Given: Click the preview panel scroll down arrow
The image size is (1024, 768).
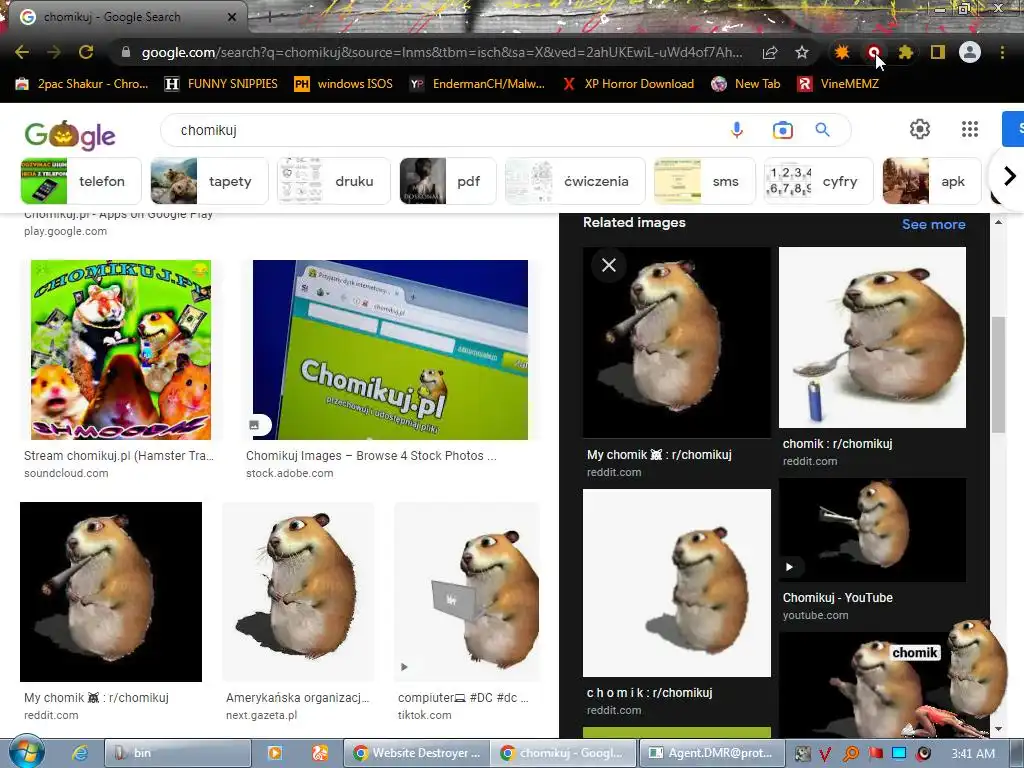Looking at the screenshot, I should [998, 729].
